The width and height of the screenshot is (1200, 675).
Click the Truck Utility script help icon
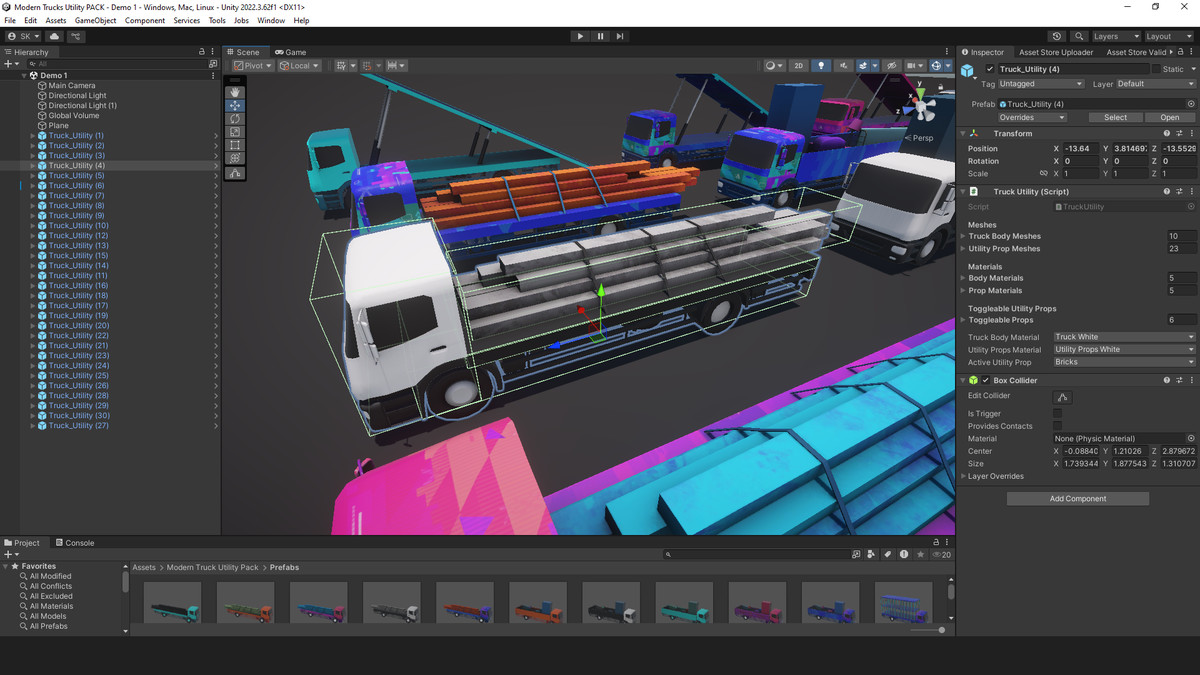pos(1166,191)
